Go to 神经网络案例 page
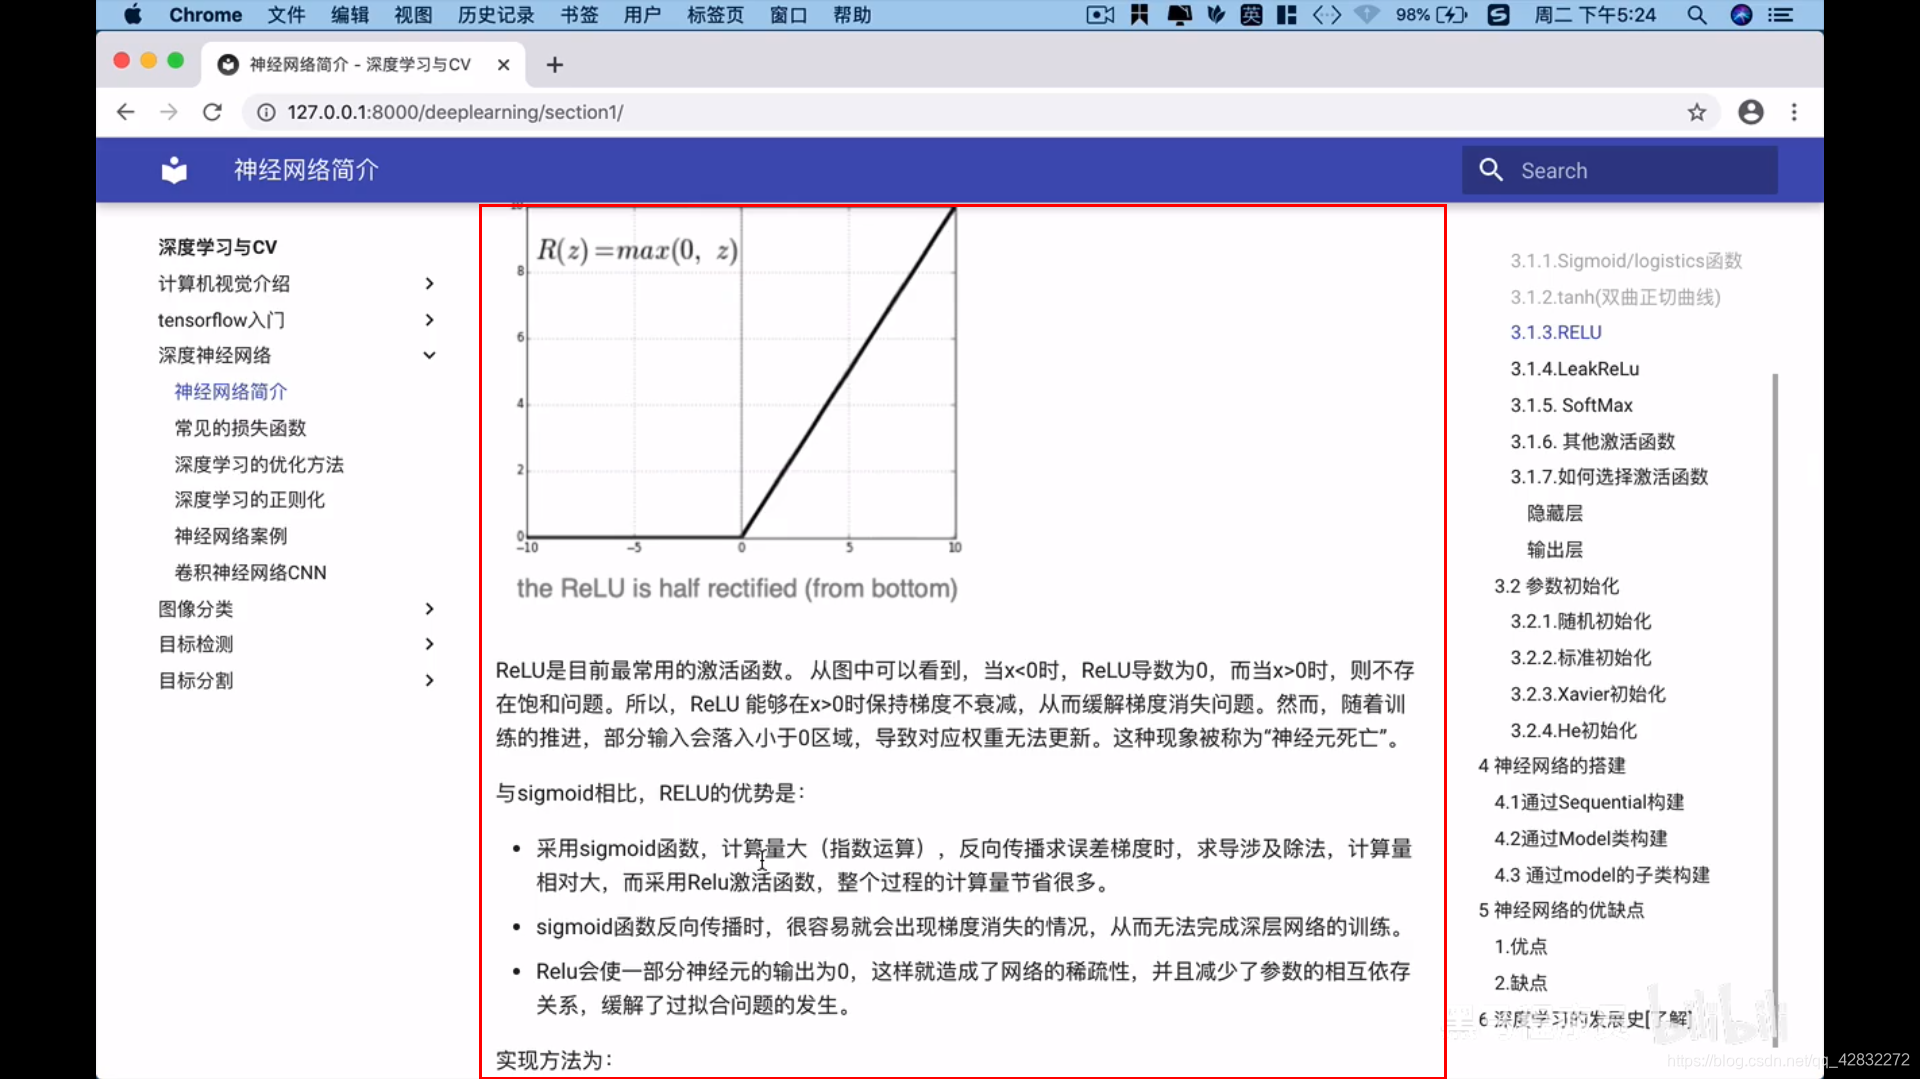The height and width of the screenshot is (1079, 1920). point(231,536)
